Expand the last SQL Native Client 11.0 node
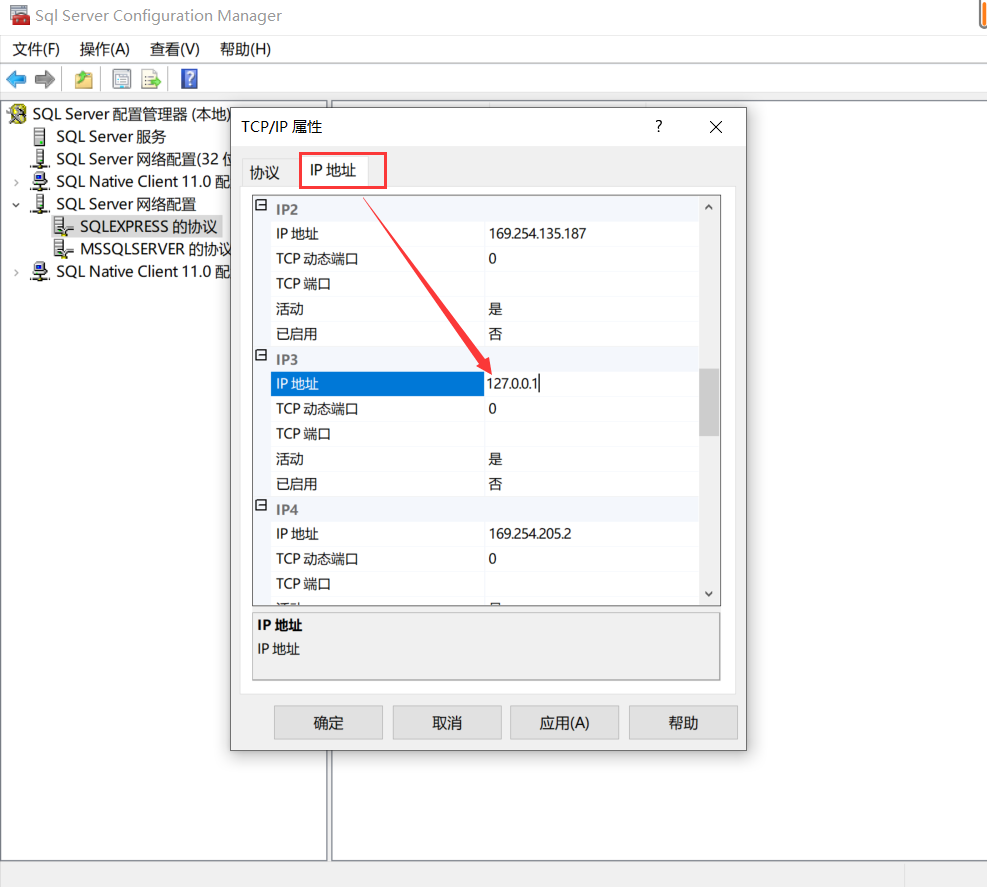Image resolution: width=987 pixels, height=887 pixels. click(16, 273)
